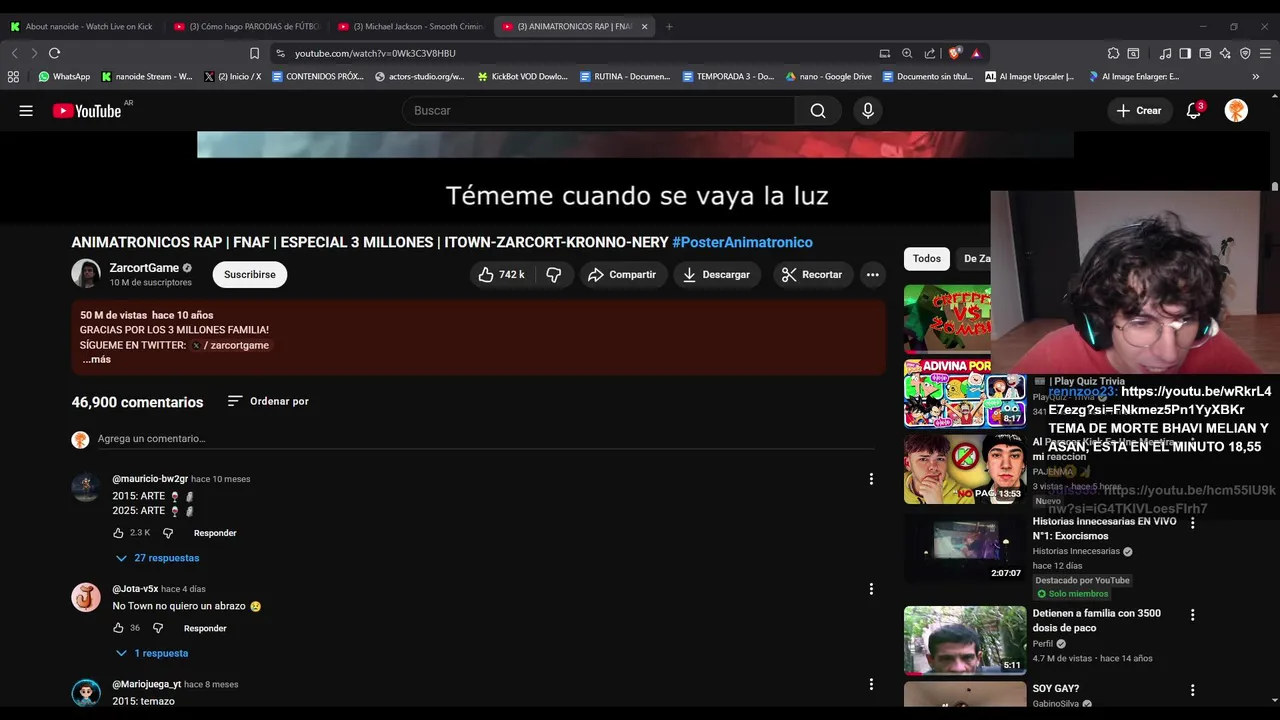Open the 13:53 reaction video thumbnail
Image resolution: width=1280 pixels, height=720 pixels.
pos(965,469)
